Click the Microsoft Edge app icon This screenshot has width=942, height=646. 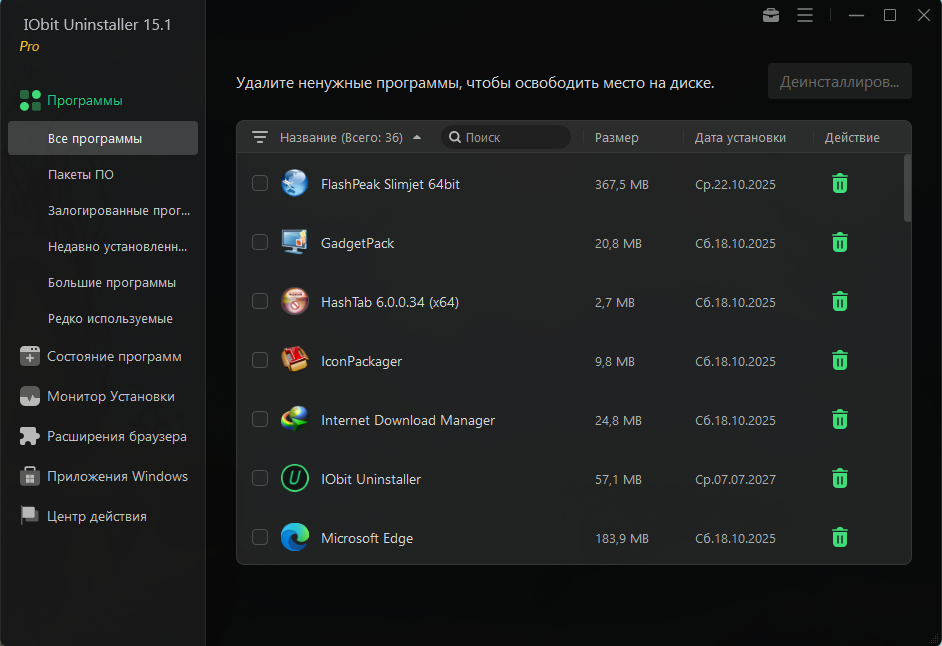pyautogui.click(x=294, y=538)
